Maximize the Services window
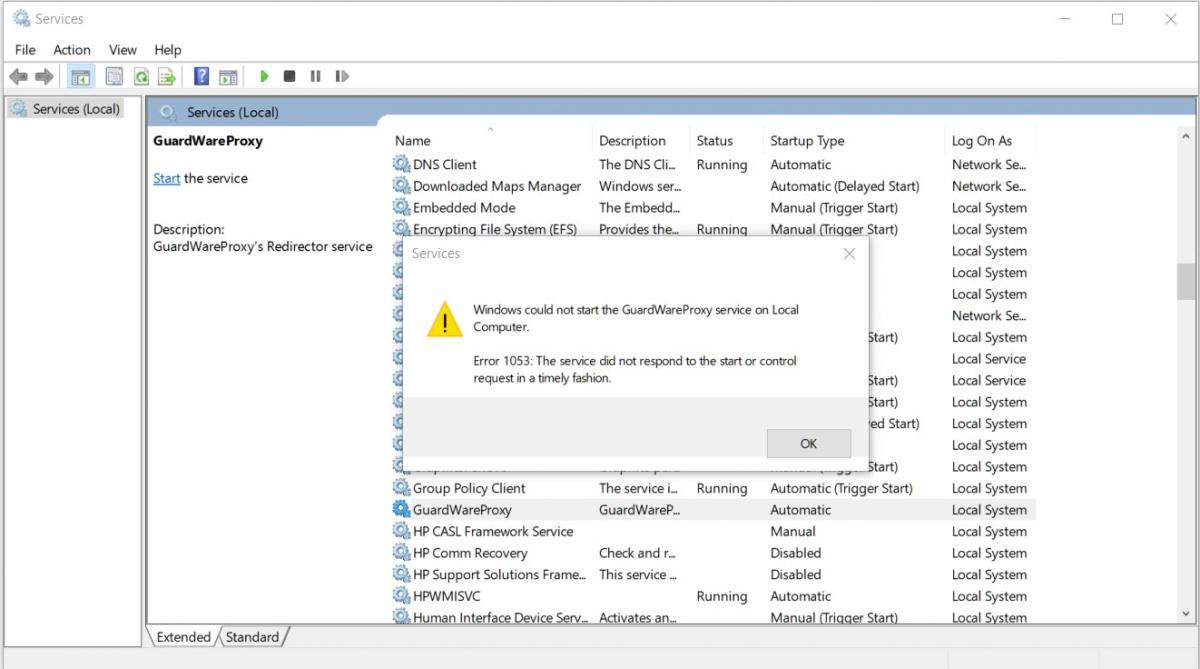This screenshot has height=669, width=1200. [1117, 19]
